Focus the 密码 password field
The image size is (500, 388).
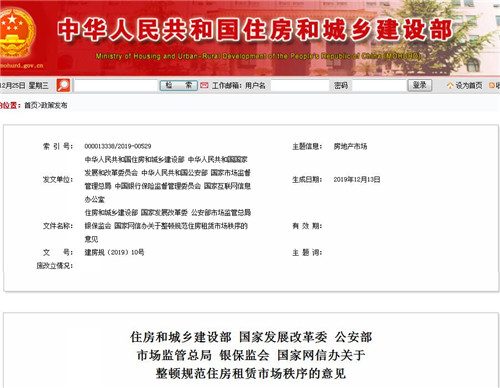click(x=379, y=86)
